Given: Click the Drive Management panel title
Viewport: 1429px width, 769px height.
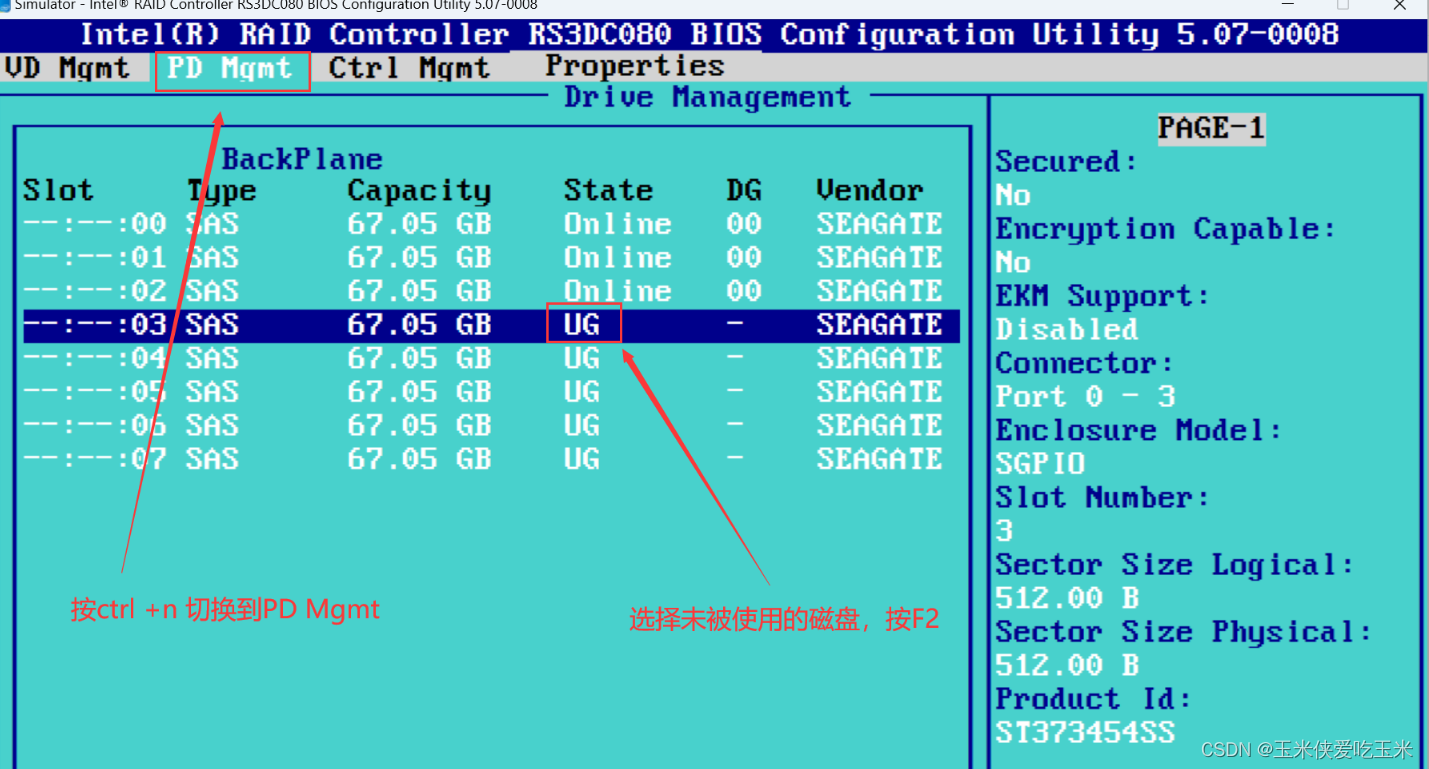Looking at the screenshot, I should coord(708,97).
